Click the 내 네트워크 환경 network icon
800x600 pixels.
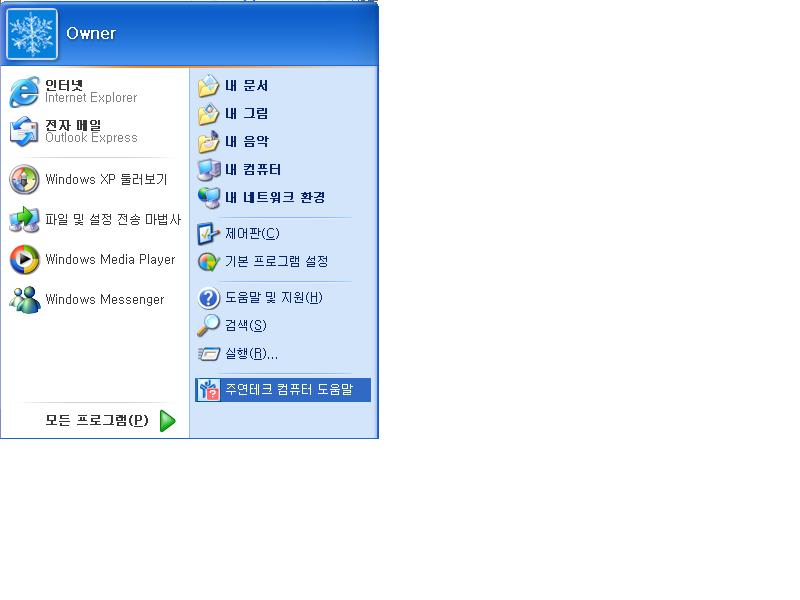[209, 197]
